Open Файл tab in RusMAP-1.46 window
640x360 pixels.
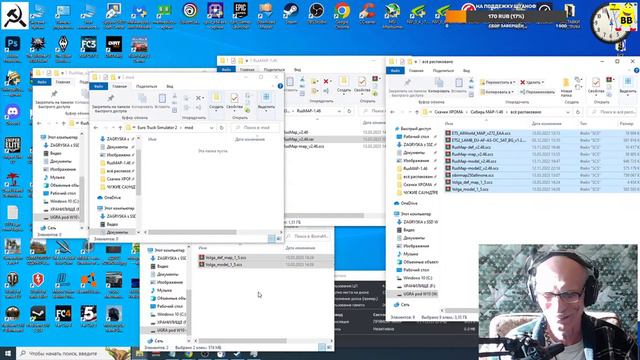(x=226, y=70)
